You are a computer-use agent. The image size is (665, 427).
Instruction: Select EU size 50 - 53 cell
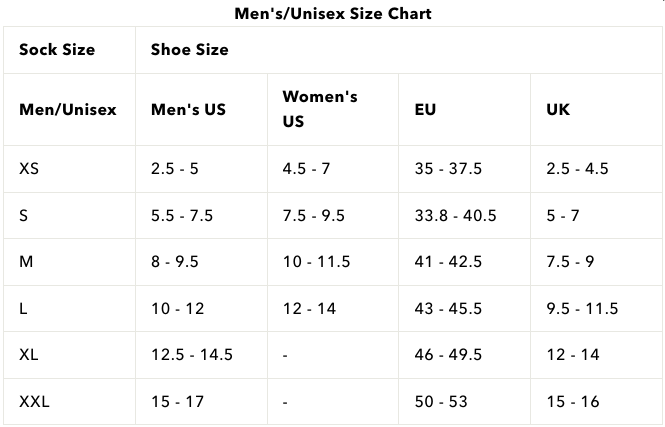440,402
